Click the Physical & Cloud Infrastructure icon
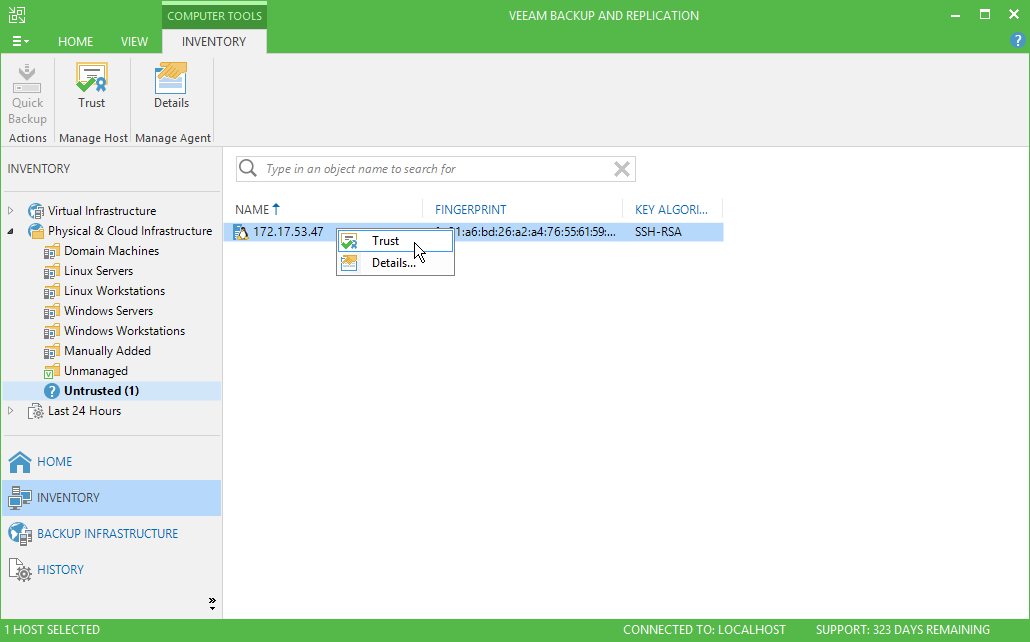The width and height of the screenshot is (1030, 642). coord(35,231)
